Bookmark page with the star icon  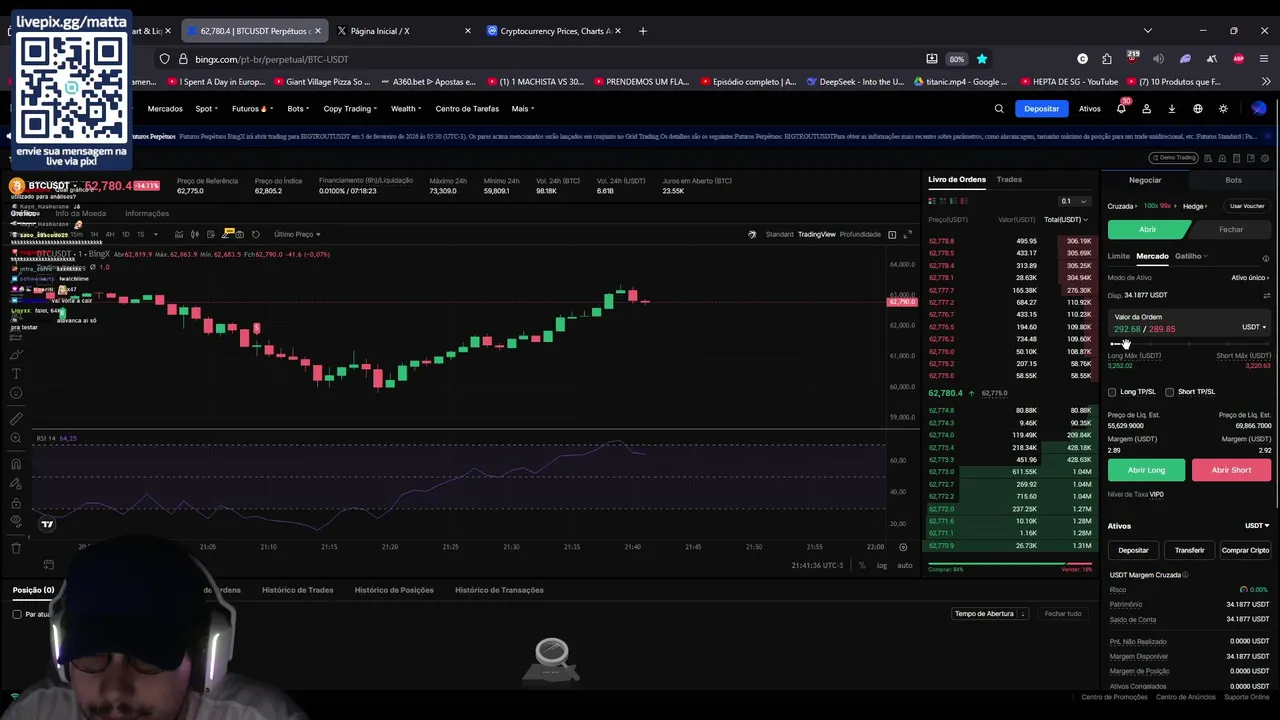click(982, 59)
